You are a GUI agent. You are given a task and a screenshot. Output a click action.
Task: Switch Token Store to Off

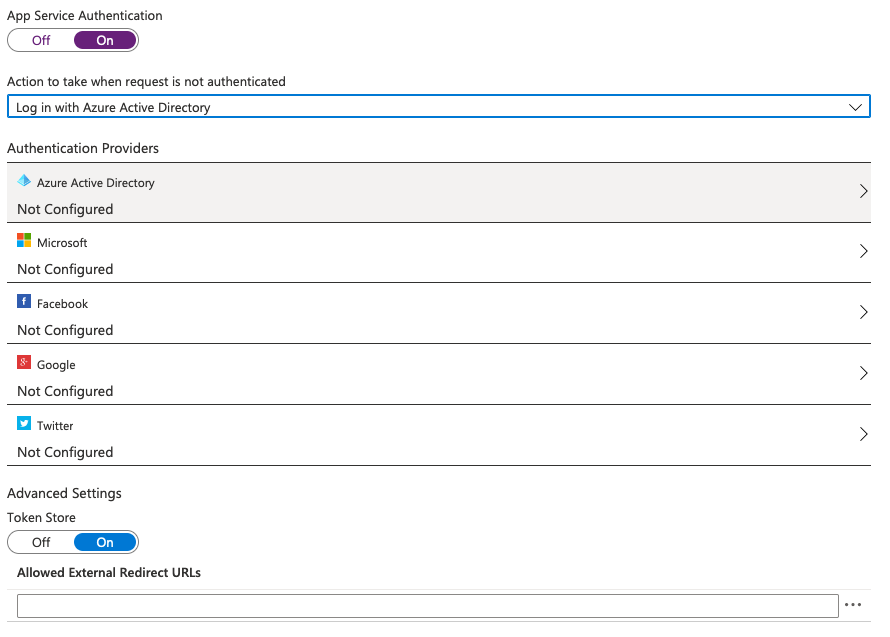click(41, 542)
